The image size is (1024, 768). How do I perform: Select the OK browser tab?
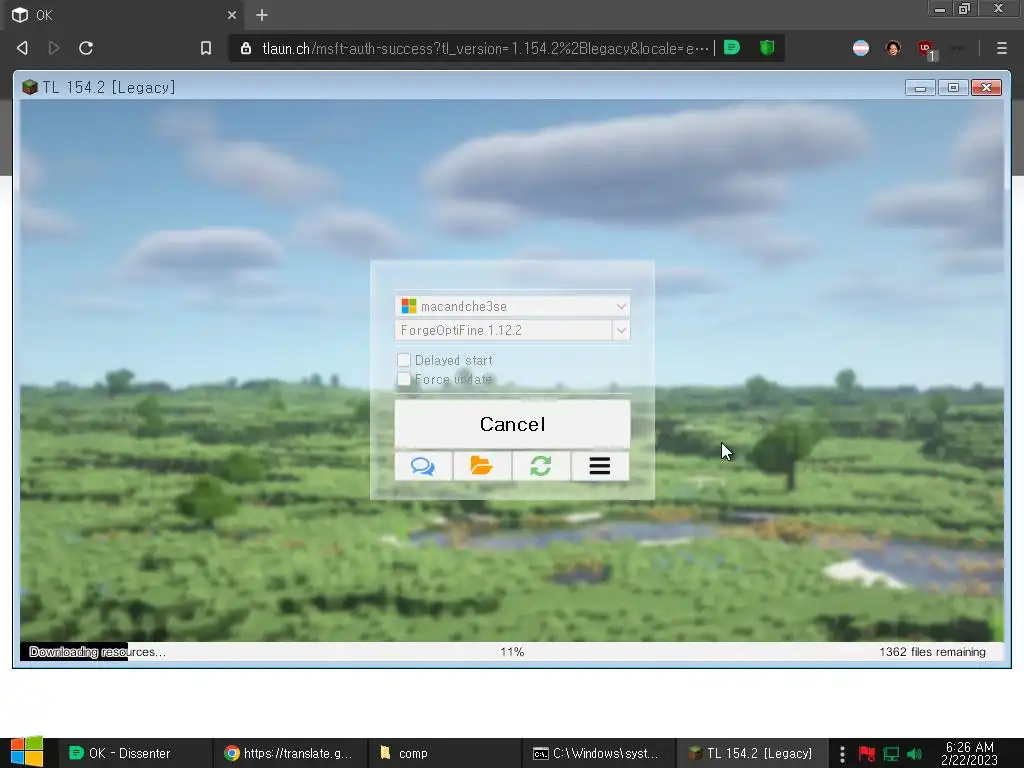[124, 15]
